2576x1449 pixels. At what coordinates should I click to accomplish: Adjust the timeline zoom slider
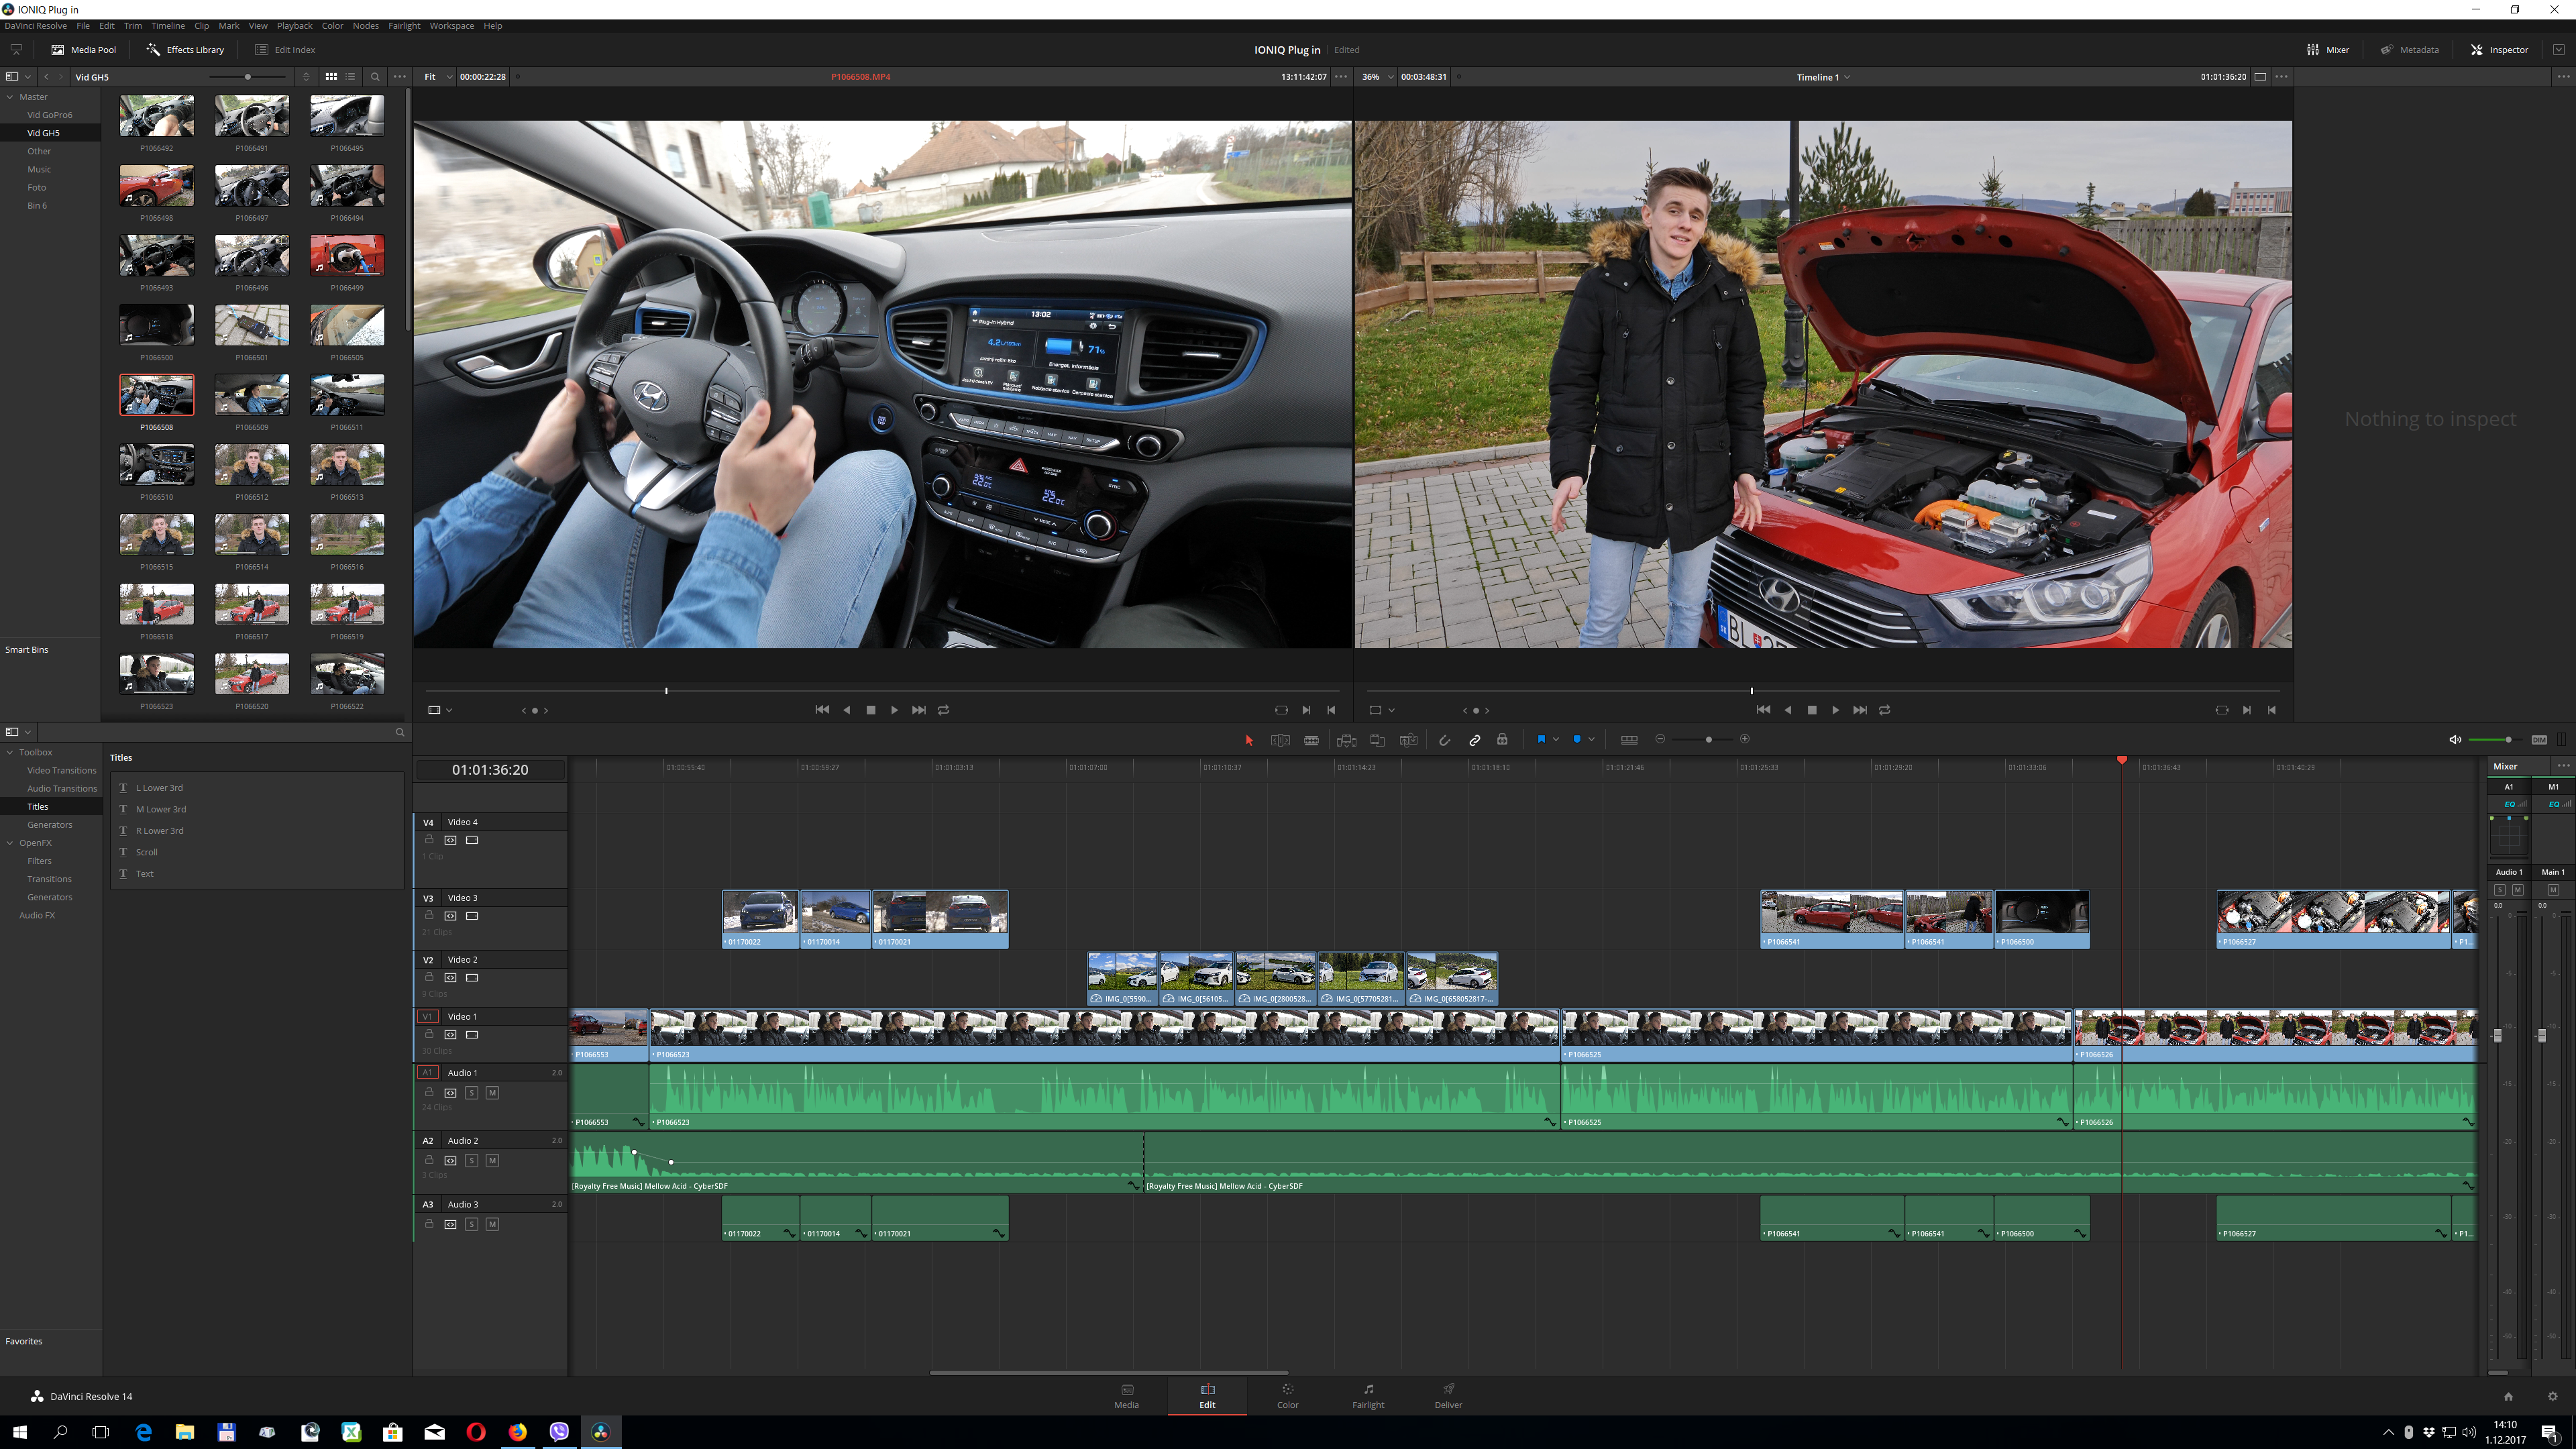coord(1708,740)
